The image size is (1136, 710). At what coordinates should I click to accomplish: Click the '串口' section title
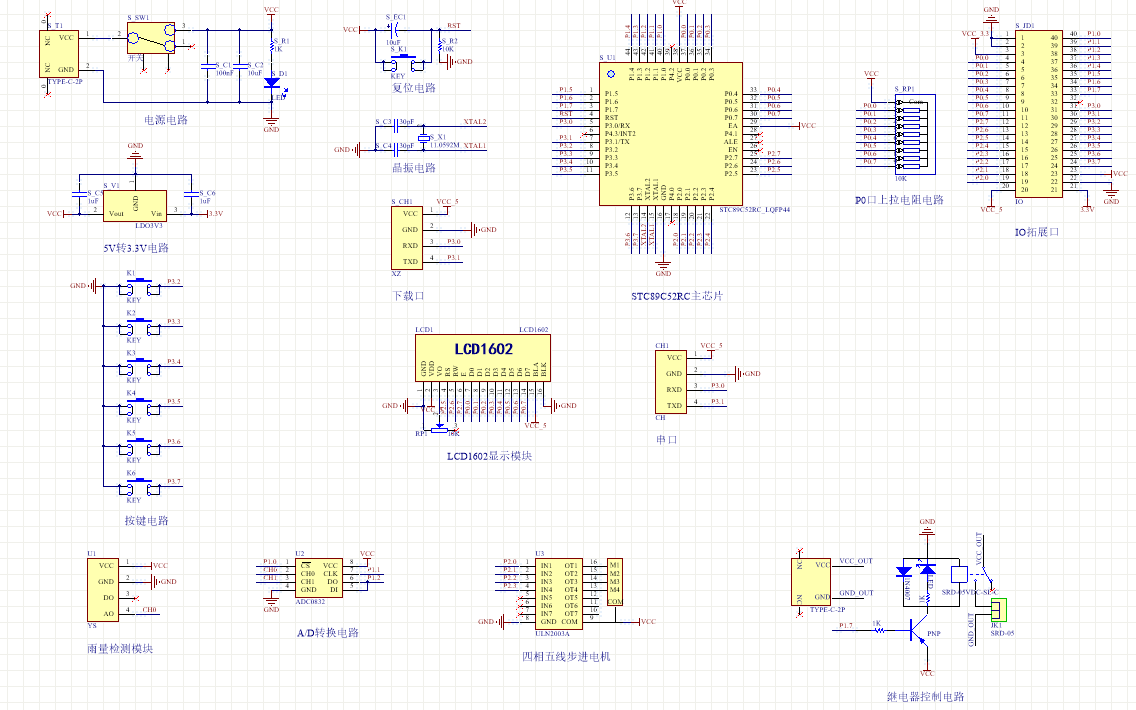pyautogui.click(x=666, y=440)
